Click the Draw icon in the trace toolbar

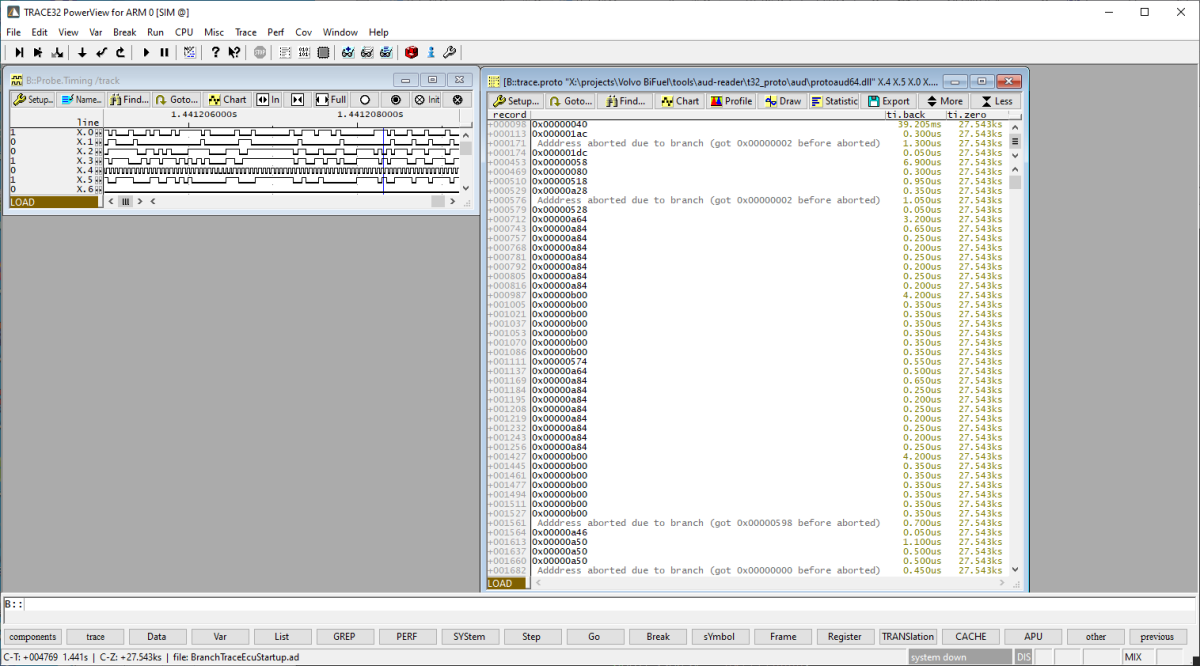(x=784, y=101)
